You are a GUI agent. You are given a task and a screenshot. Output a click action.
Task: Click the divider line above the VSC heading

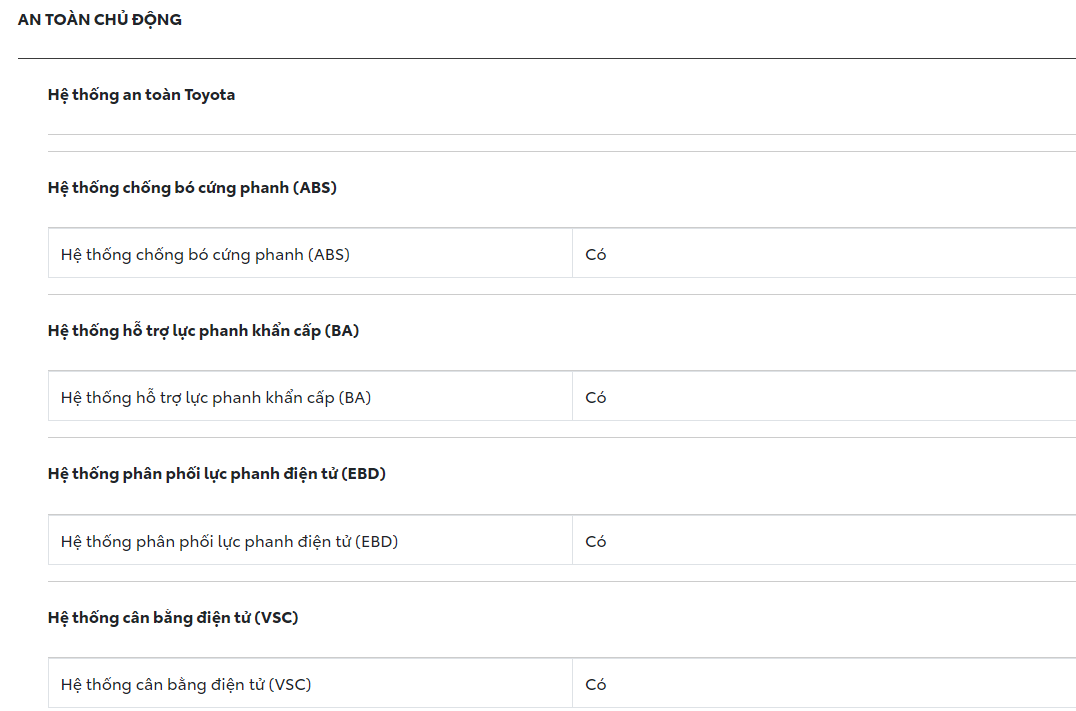(x=561, y=582)
